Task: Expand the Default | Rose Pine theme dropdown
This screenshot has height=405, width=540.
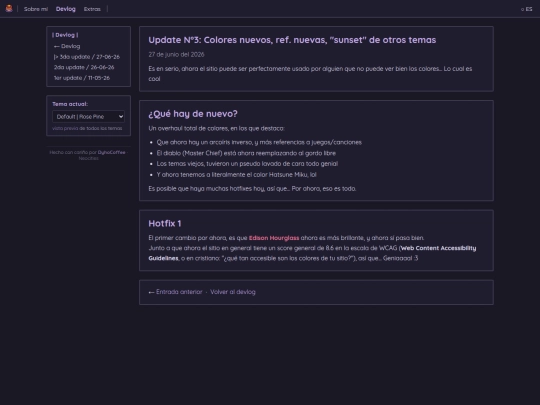Action: (89, 117)
